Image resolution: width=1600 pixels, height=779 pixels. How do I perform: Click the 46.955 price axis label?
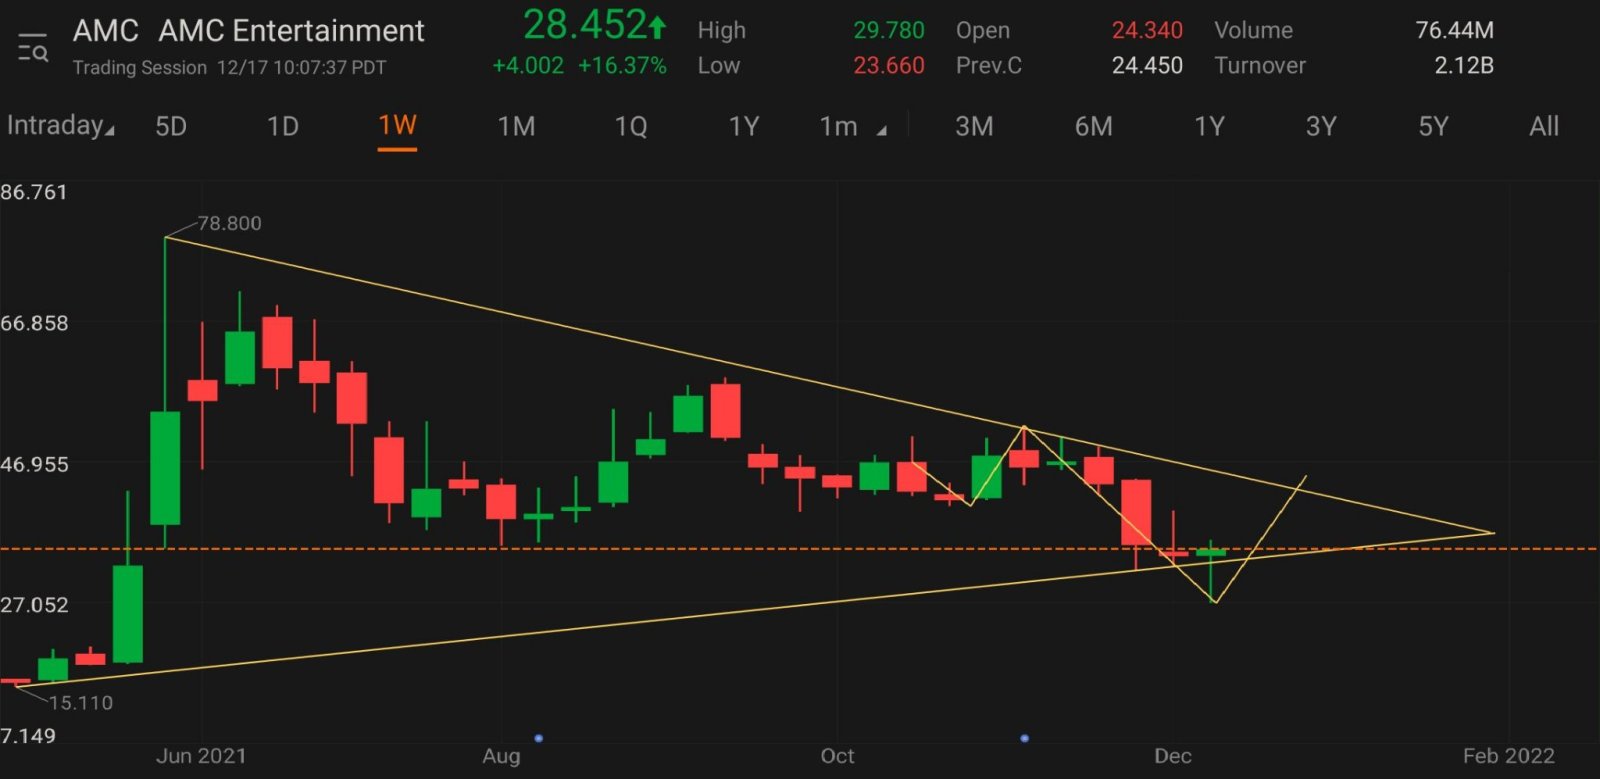34,464
